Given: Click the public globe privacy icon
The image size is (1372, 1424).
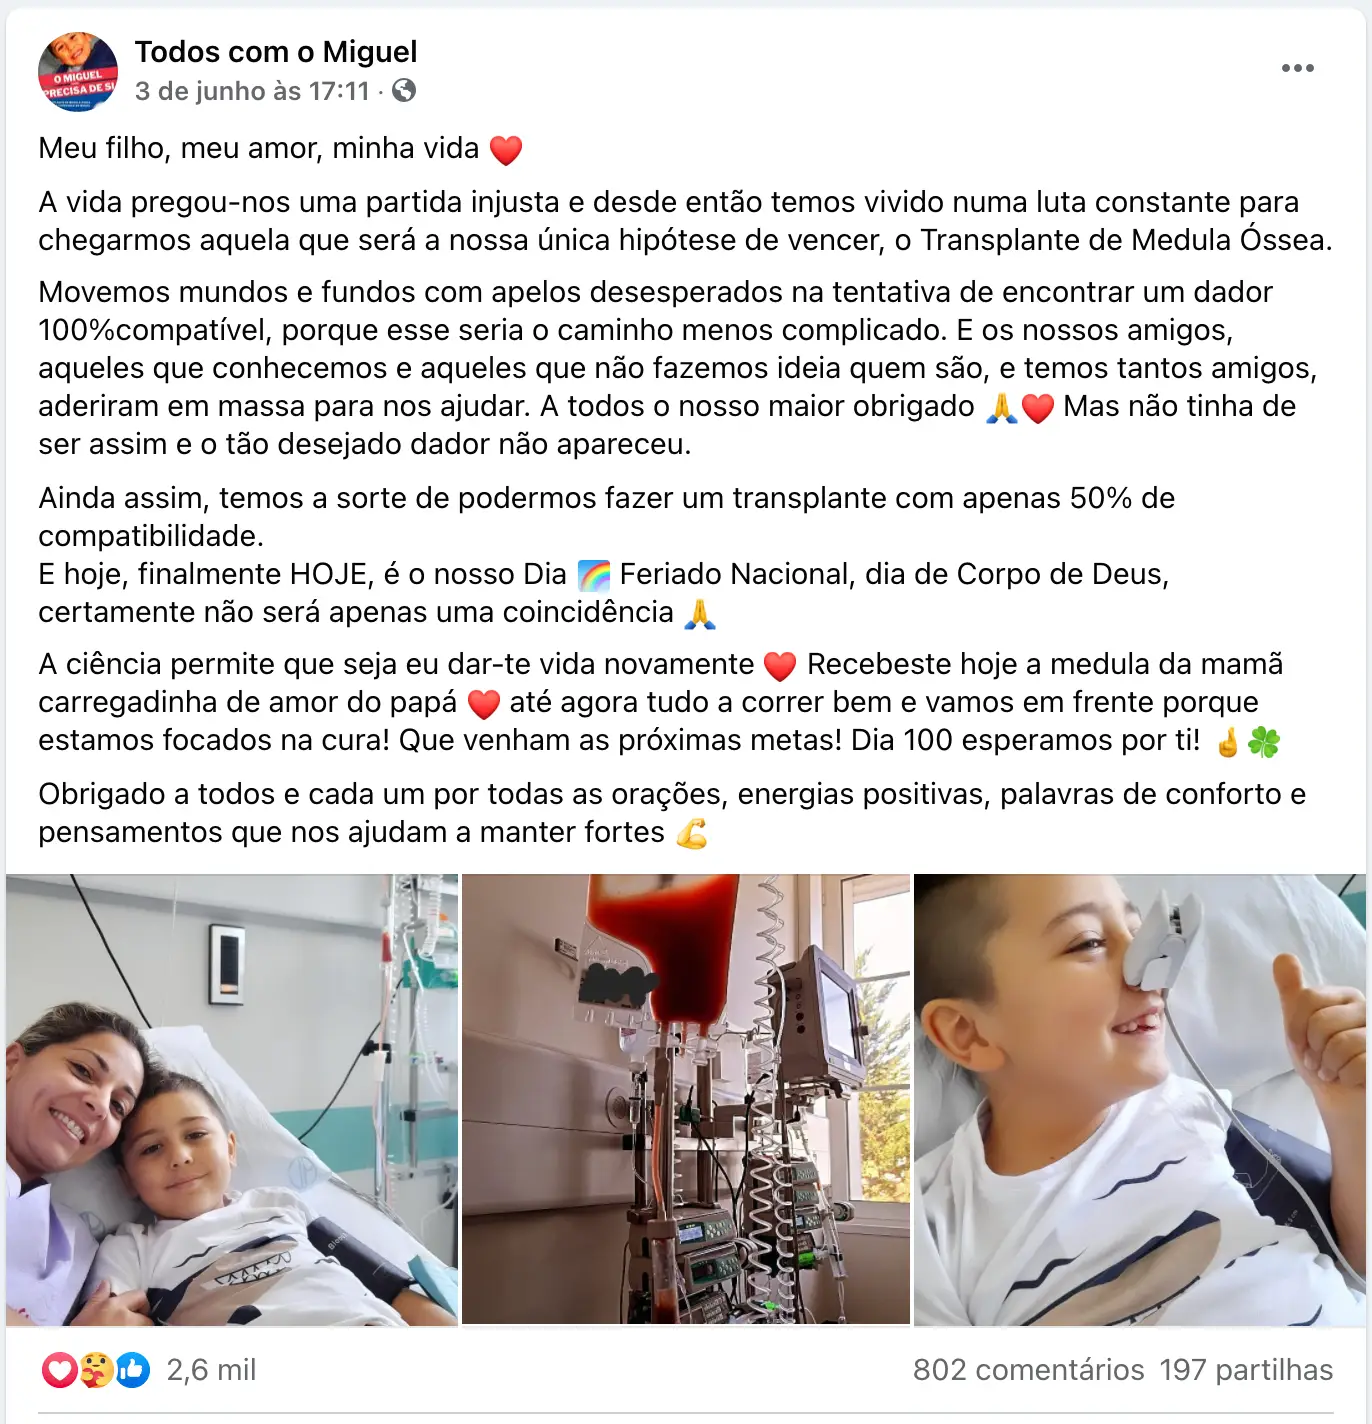Looking at the screenshot, I should (x=404, y=91).
